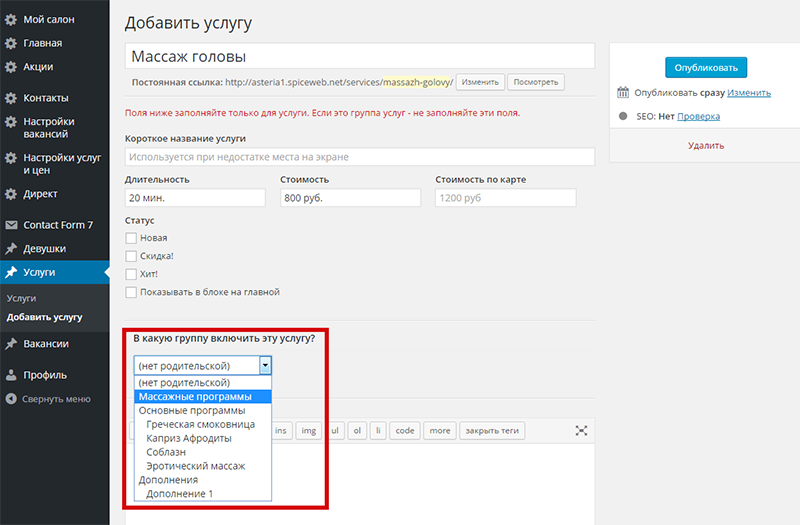Click the blue Опубликовать button
Screen dimensions: 800x525
click(x=706, y=67)
